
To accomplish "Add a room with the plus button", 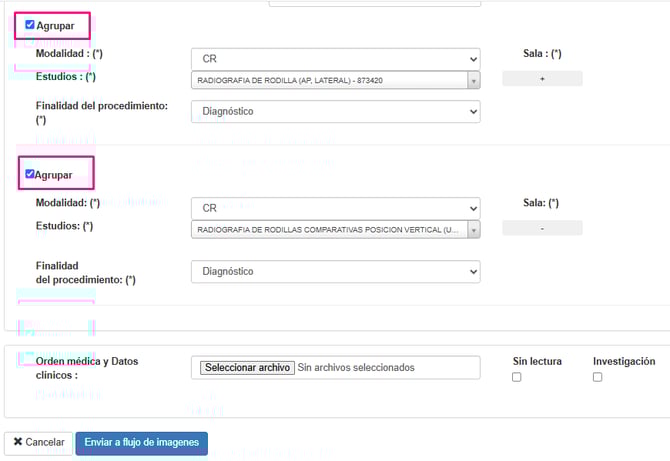I will coord(542,79).
